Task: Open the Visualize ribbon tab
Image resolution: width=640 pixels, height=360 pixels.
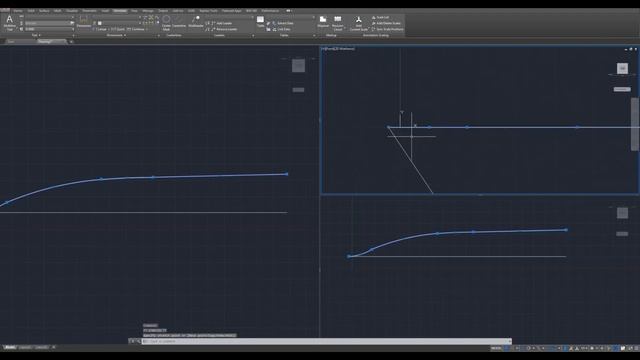Action: (72, 11)
